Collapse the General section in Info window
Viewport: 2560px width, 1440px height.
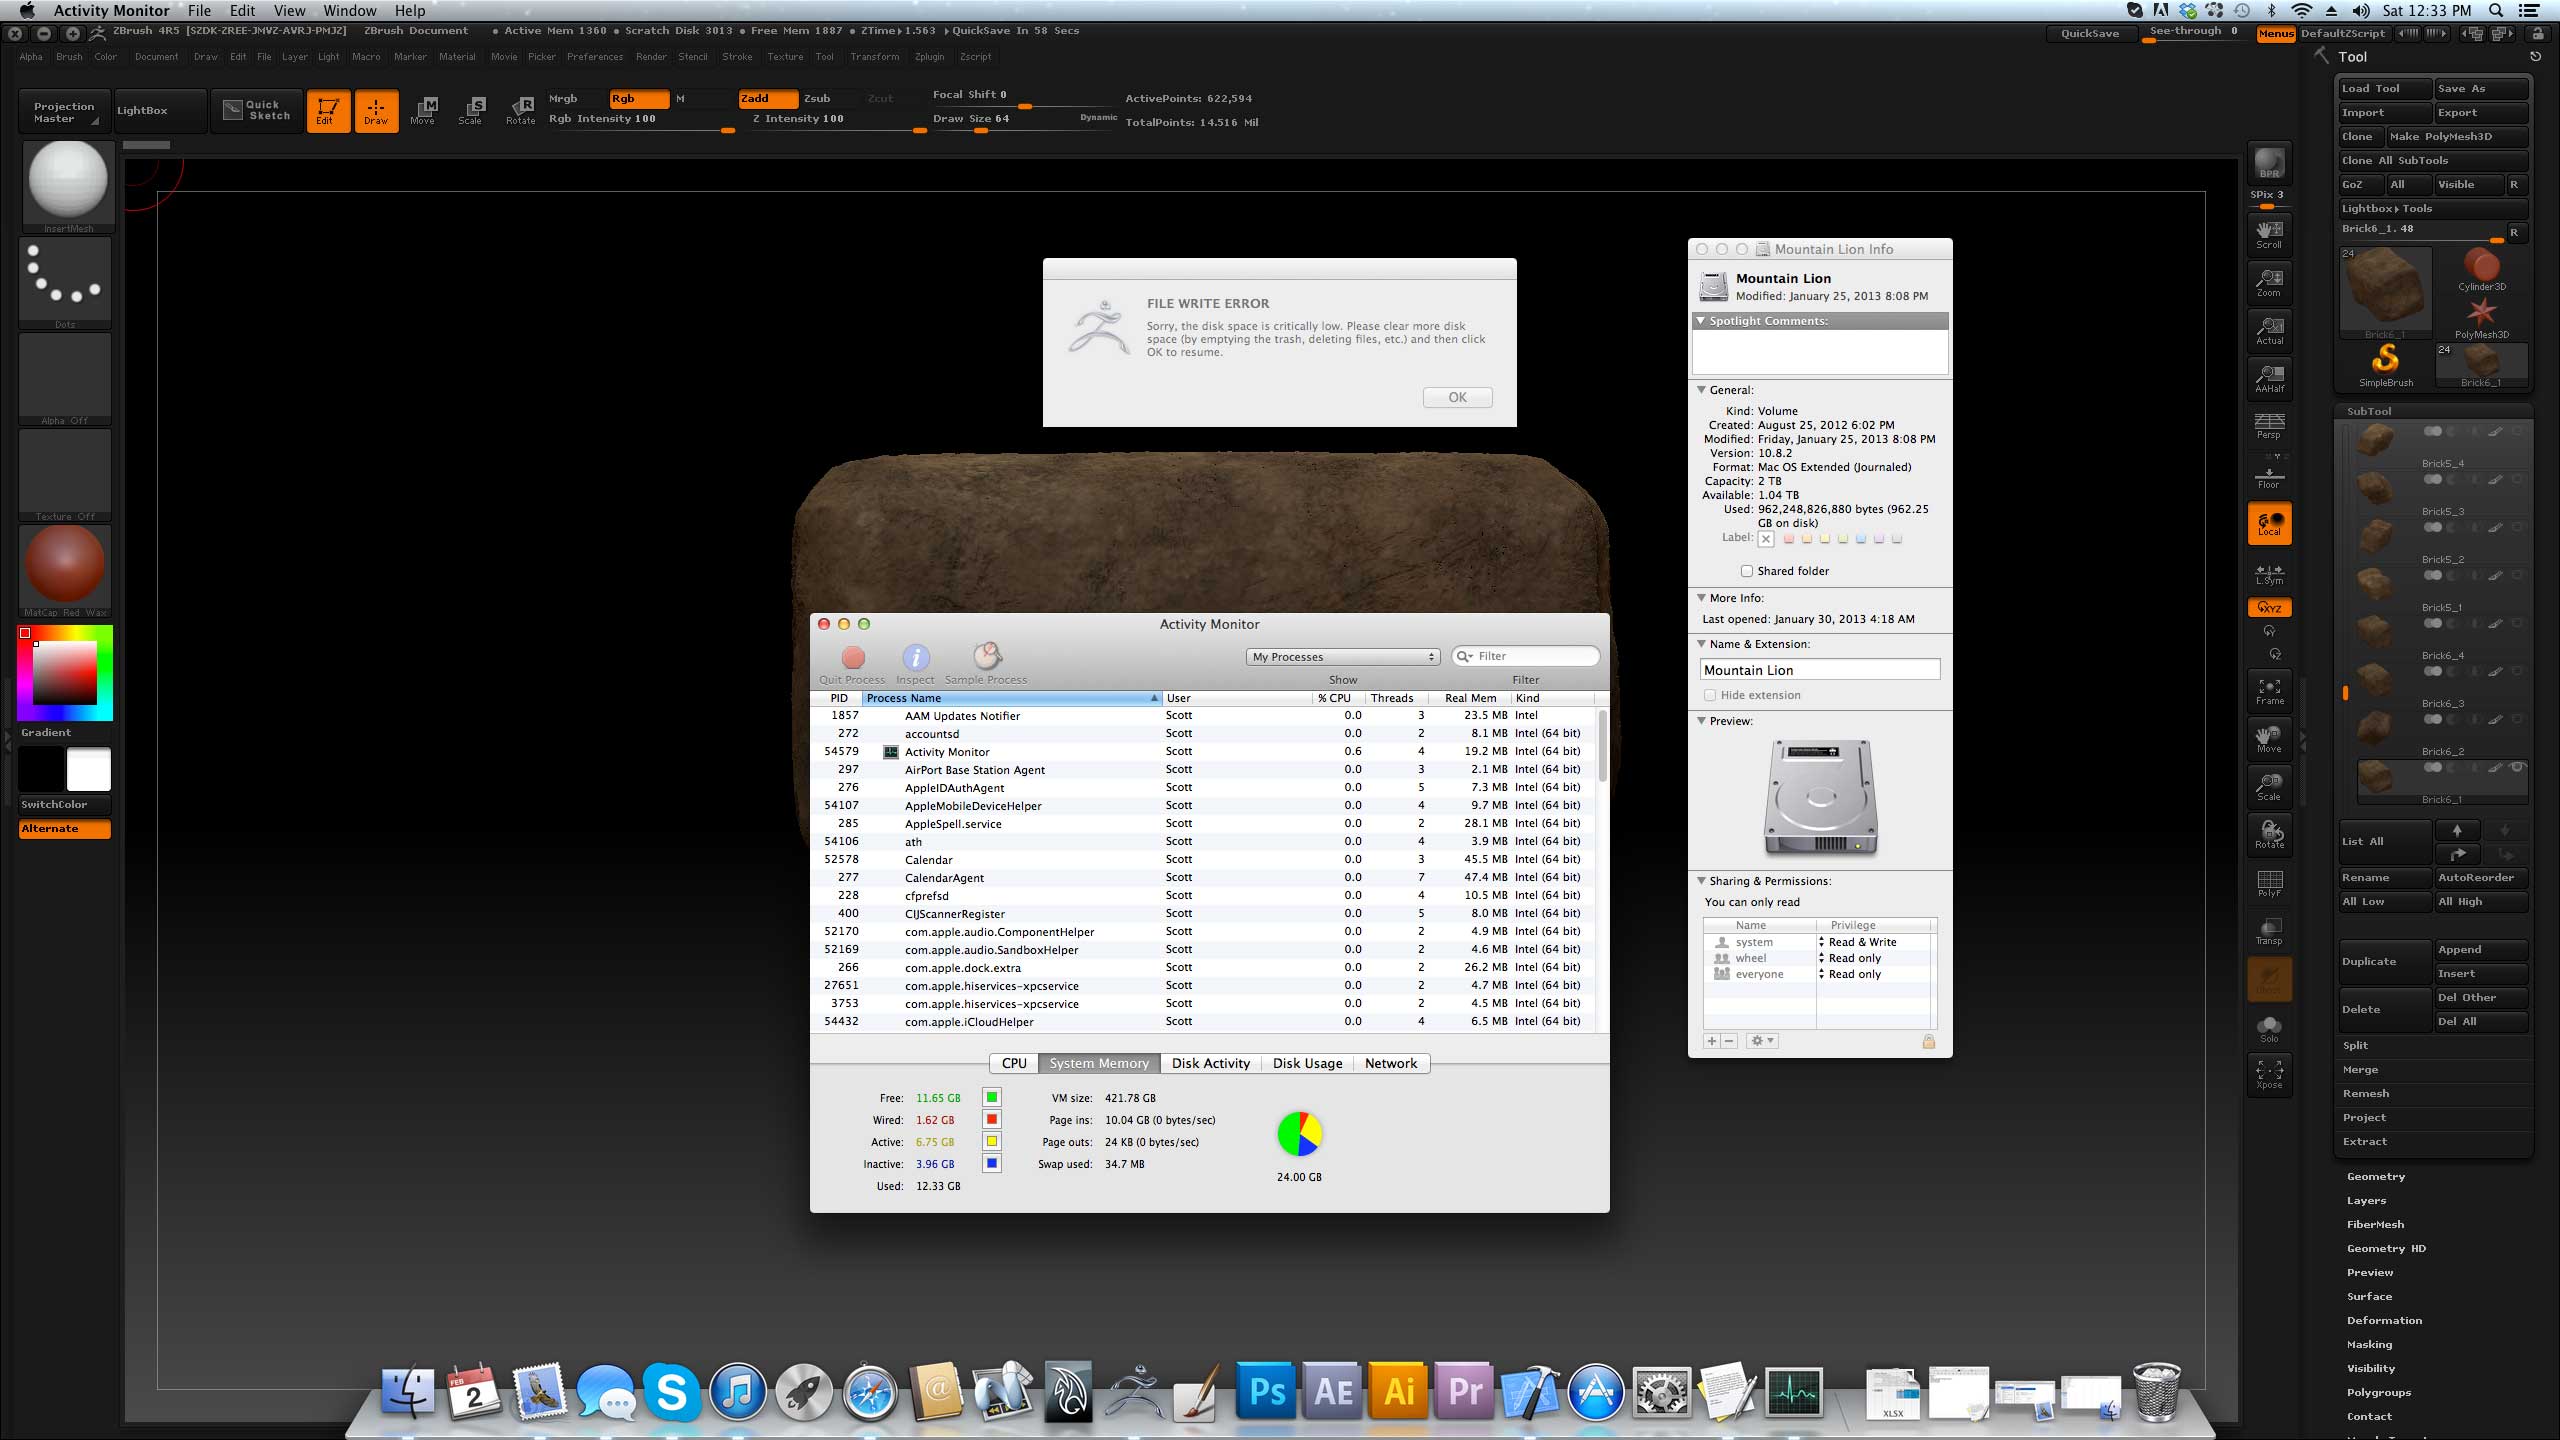(1701, 390)
